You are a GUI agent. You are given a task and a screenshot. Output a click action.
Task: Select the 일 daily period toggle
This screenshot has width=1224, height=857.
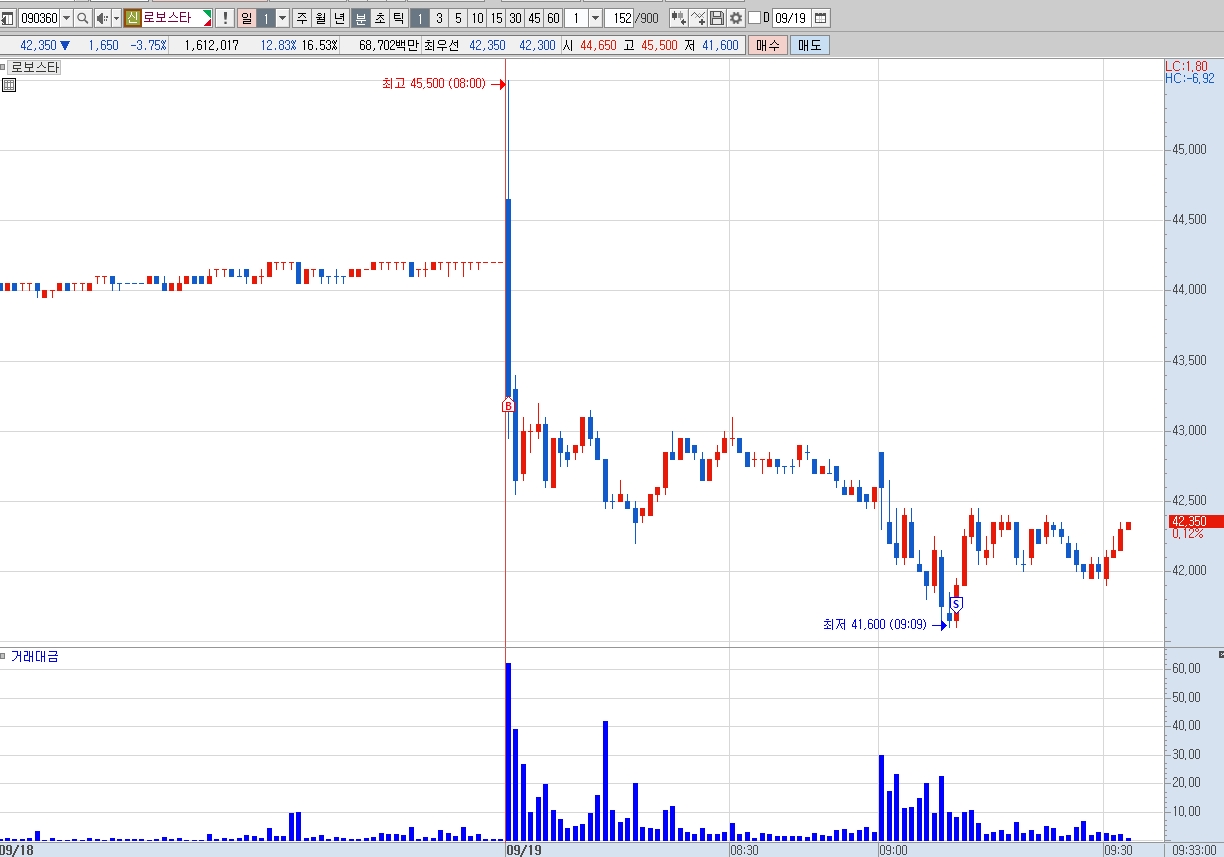pos(246,18)
